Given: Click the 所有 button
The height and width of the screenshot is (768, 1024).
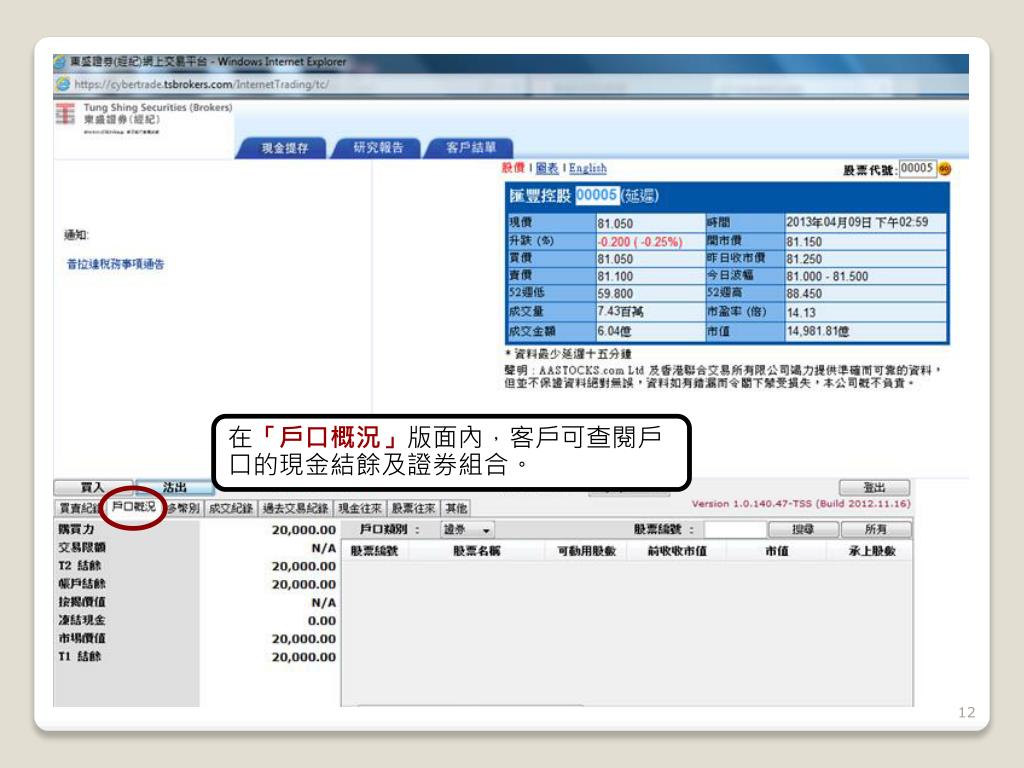Looking at the screenshot, I should click(876, 529).
